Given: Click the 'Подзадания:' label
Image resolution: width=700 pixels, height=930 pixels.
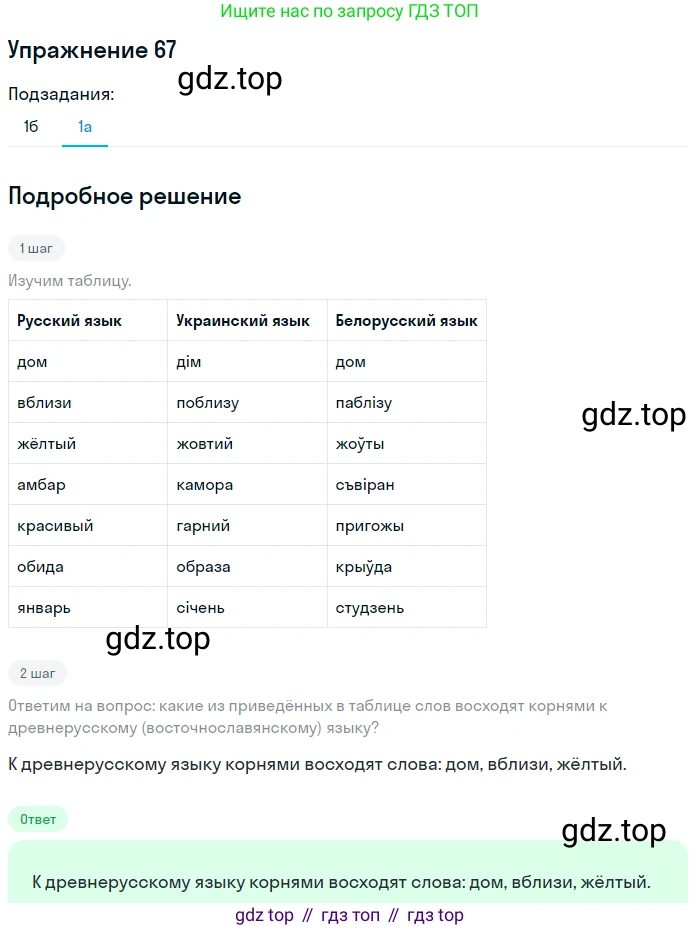Looking at the screenshot, I should point(61,95).
